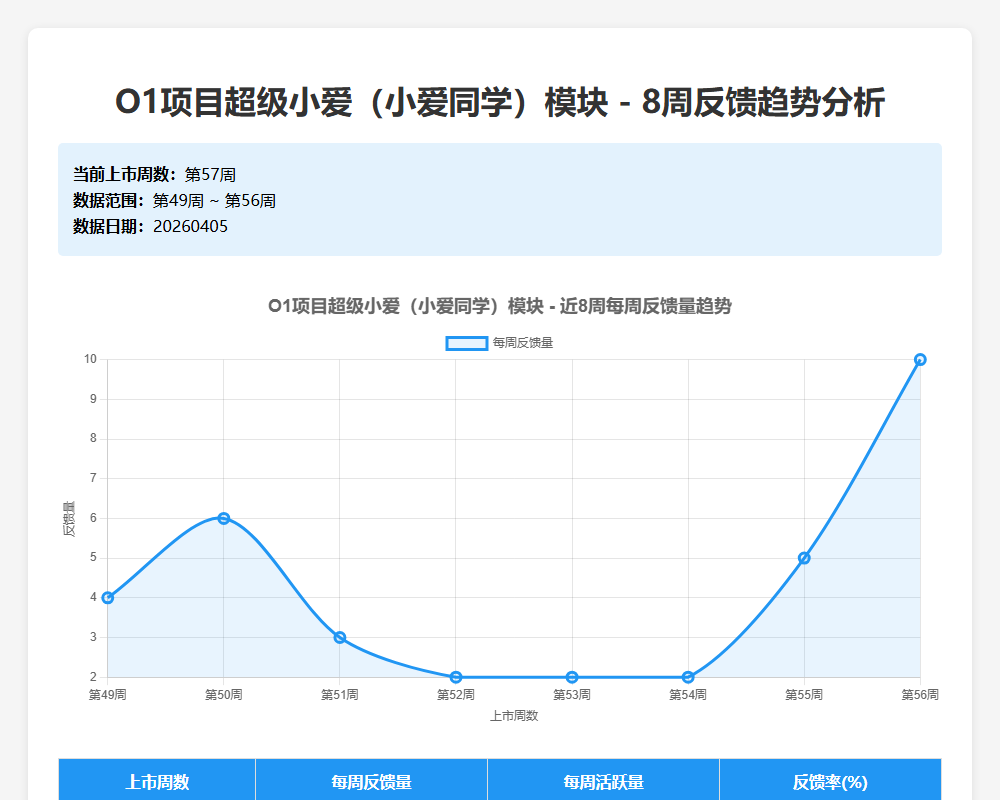The image size is (1000, 800).
Task: Click the y-axis tick label 8
Action: (x=94, y=439)
